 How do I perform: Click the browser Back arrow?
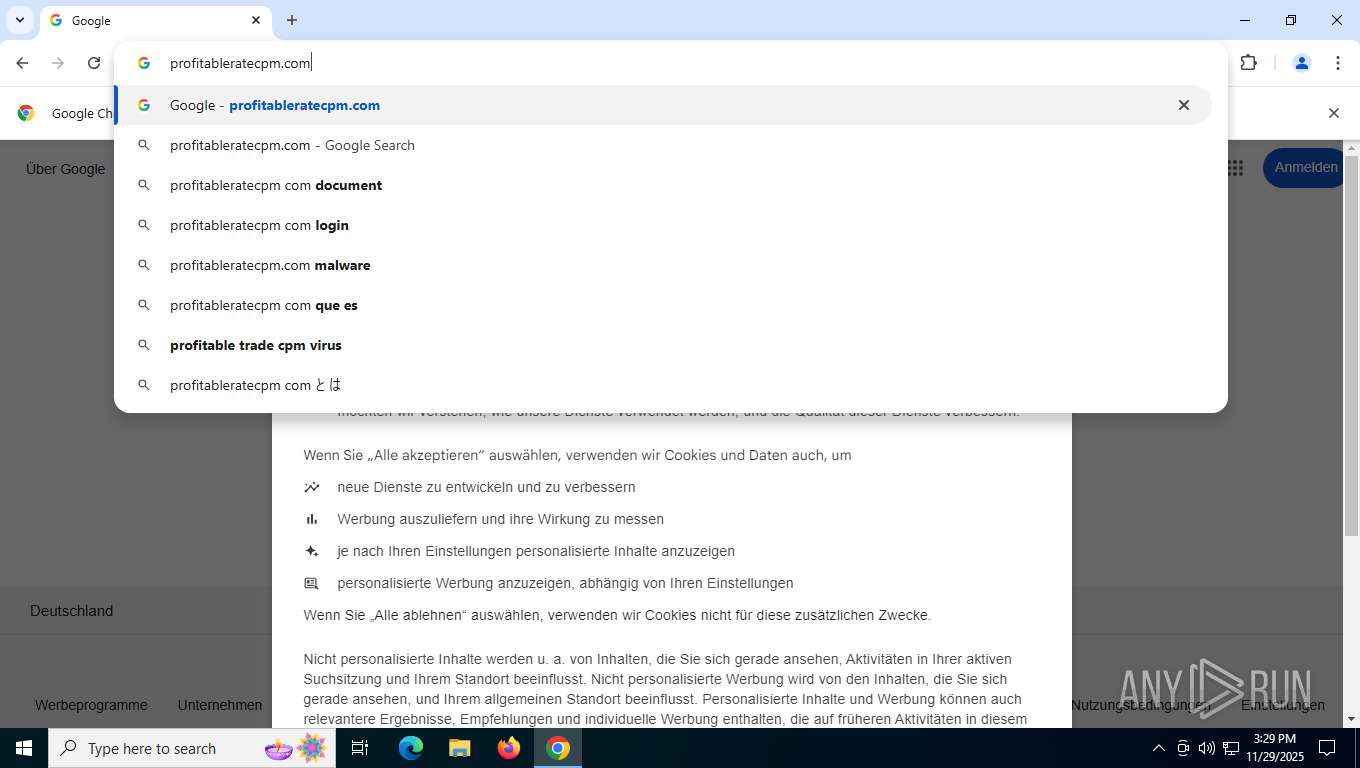(22, 63)
